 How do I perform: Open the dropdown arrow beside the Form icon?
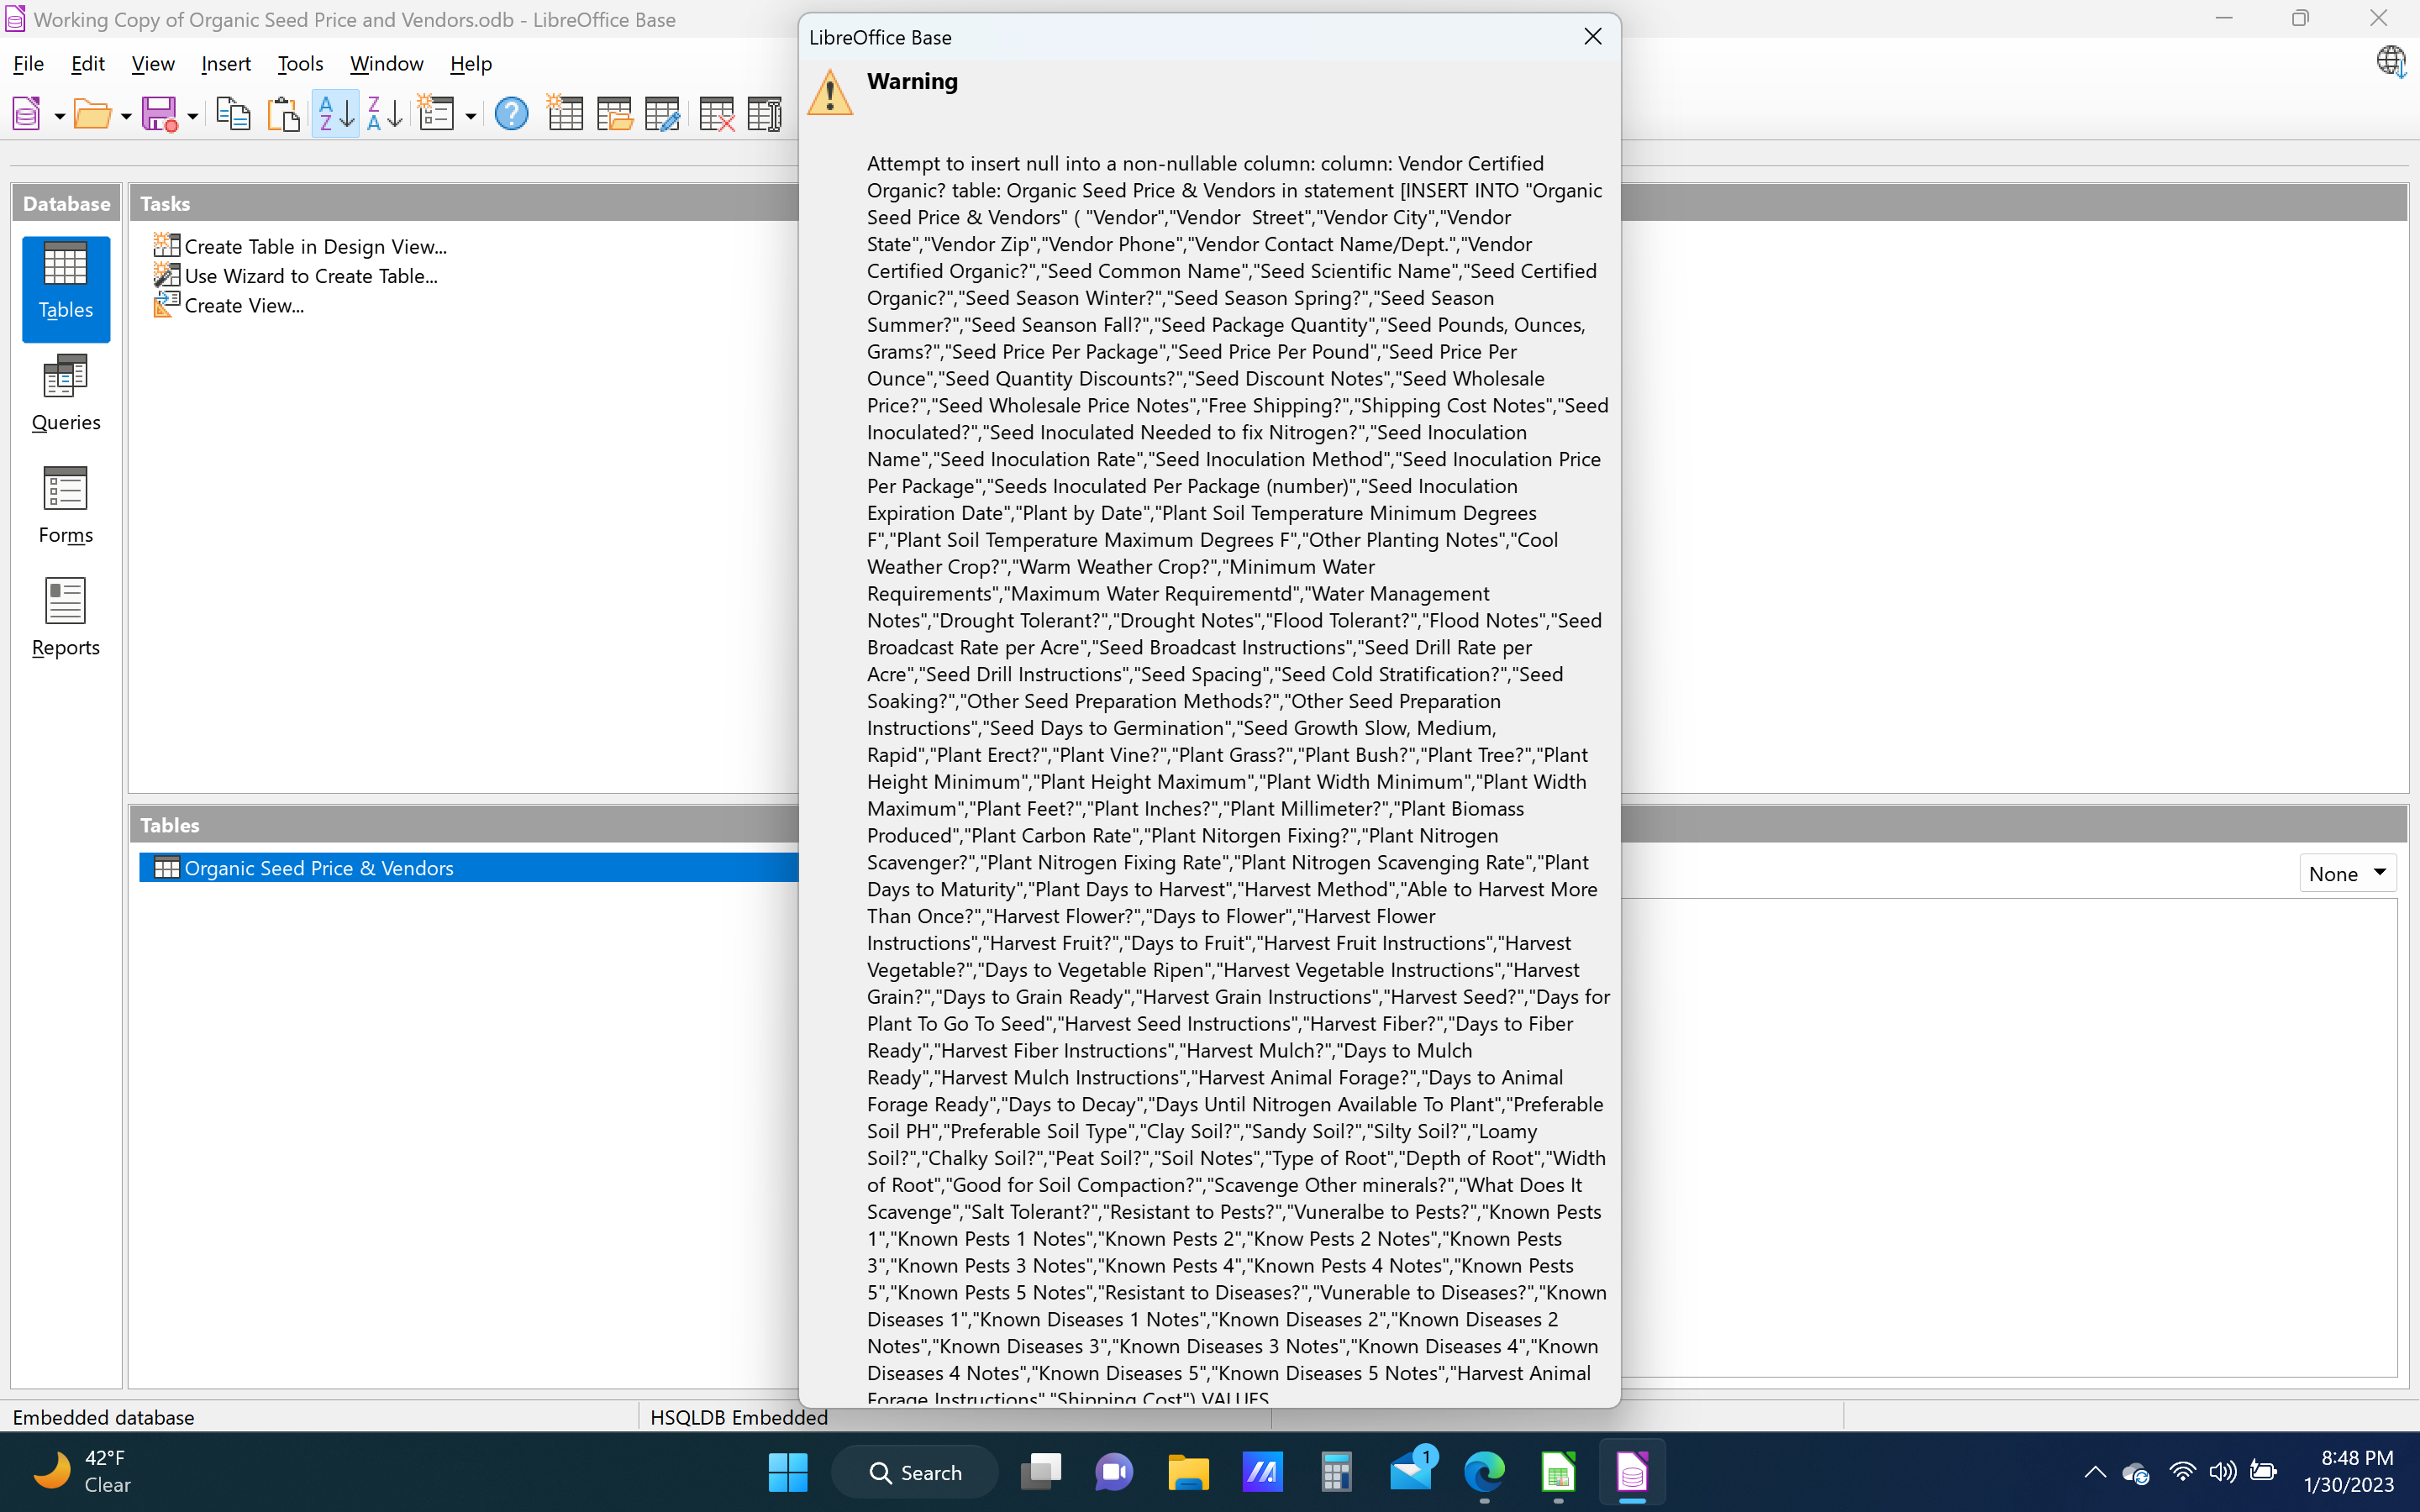470,116
